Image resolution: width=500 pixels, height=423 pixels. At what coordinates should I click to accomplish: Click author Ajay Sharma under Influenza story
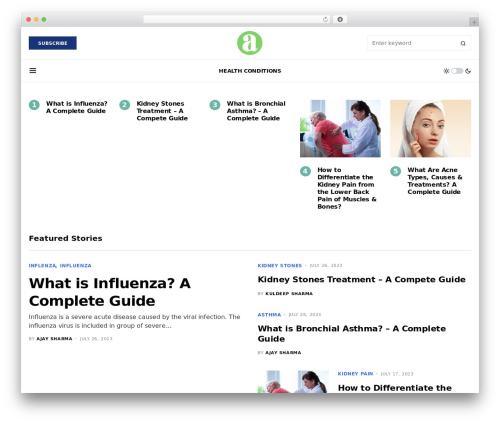click(54, 339)
